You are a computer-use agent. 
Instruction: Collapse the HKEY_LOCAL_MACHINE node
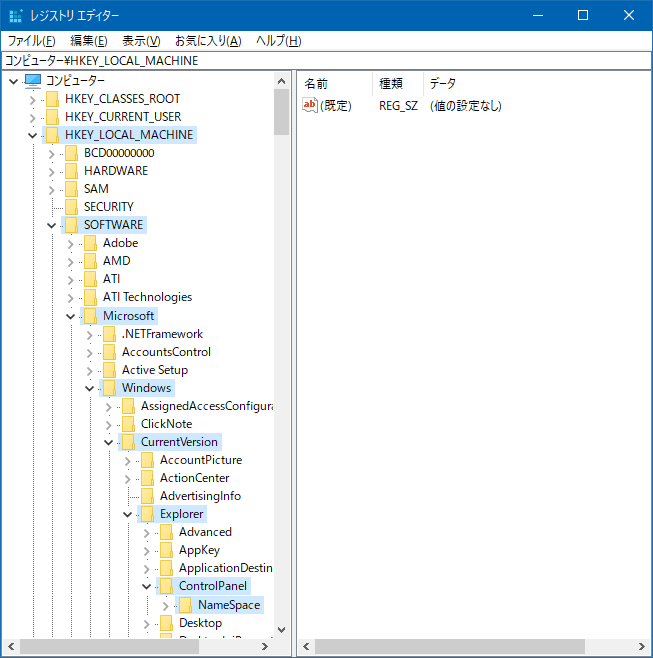click(x=32, y=135)
